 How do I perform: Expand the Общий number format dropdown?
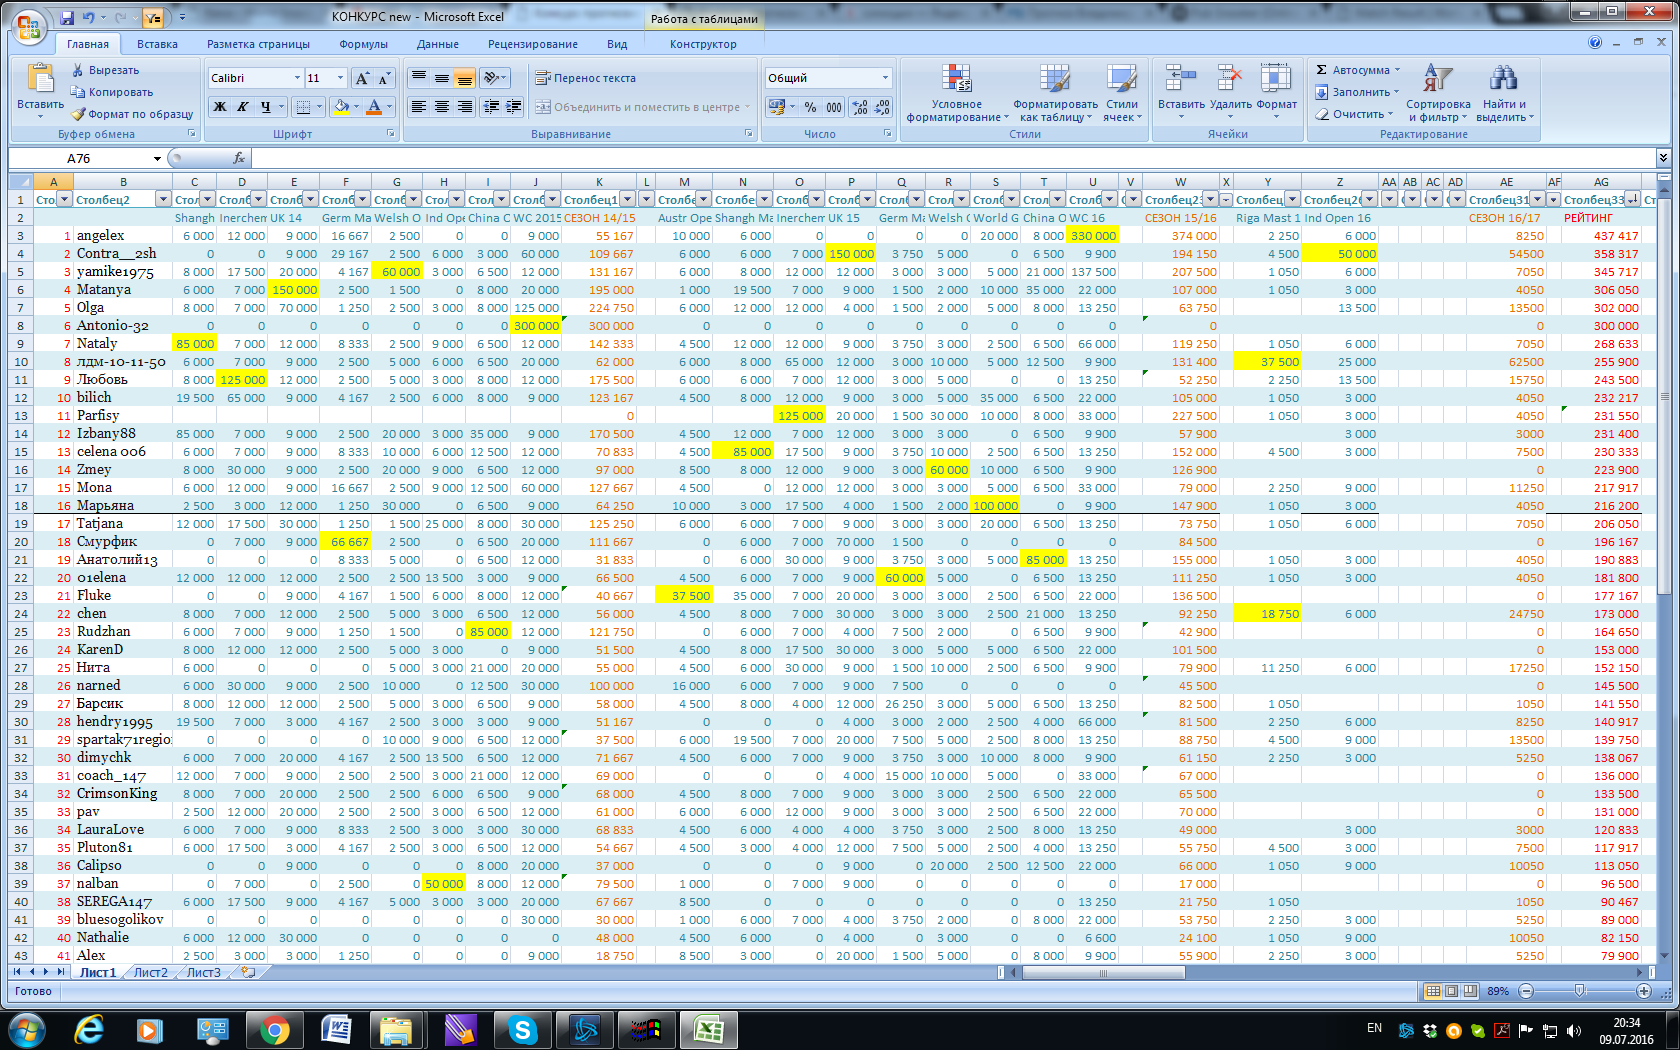[885, 78]
